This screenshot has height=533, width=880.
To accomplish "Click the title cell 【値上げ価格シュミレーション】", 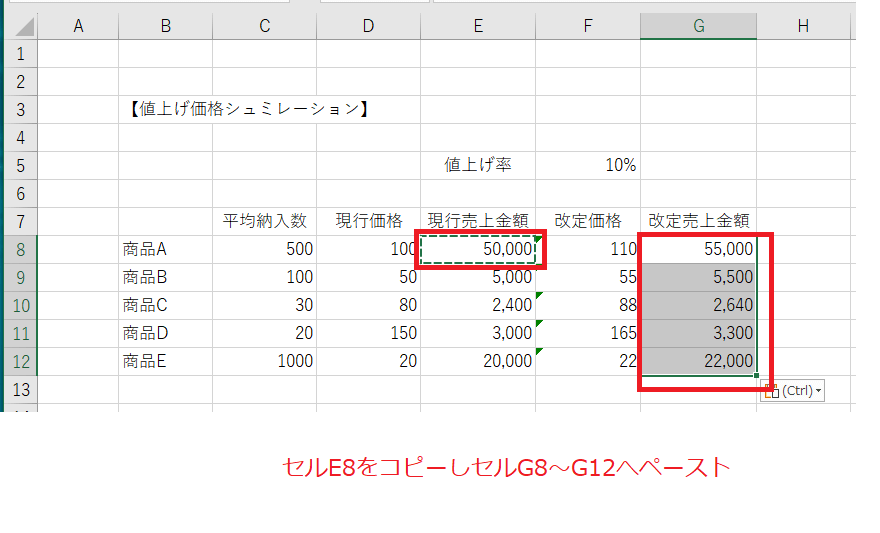I will coord(248,109).
